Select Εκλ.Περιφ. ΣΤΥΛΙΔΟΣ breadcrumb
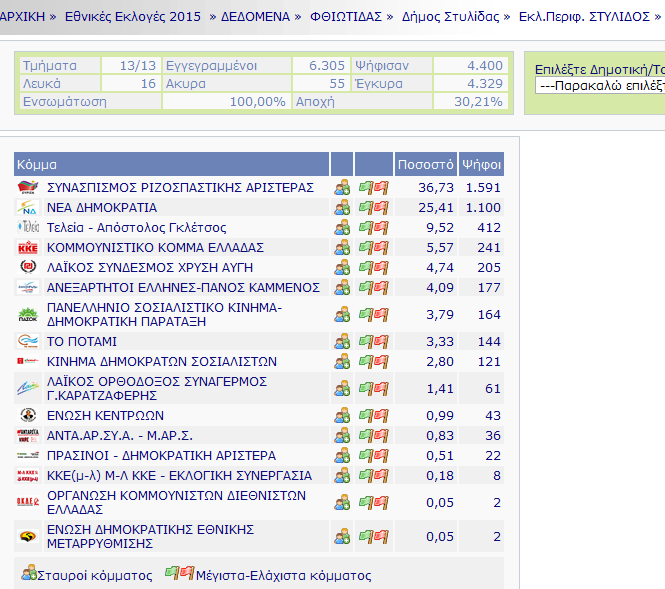Image resolution: width=665 pixels, height=589 pixels. [x=584, y=17]
